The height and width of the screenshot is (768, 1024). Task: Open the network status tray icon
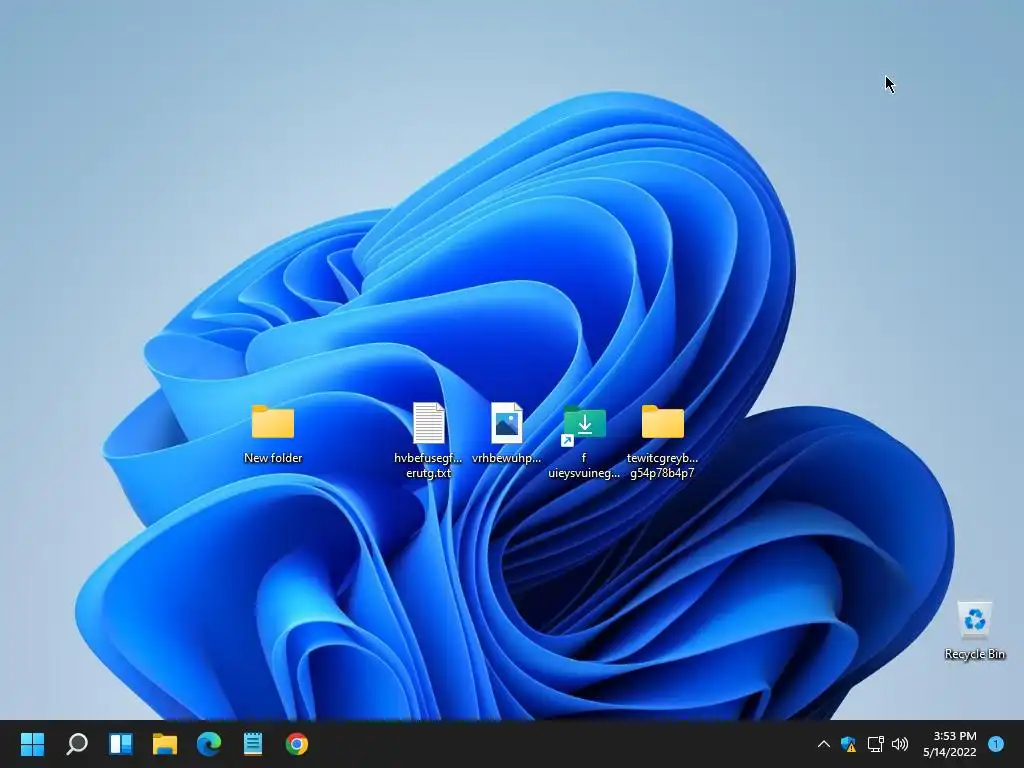pos(875,744)
